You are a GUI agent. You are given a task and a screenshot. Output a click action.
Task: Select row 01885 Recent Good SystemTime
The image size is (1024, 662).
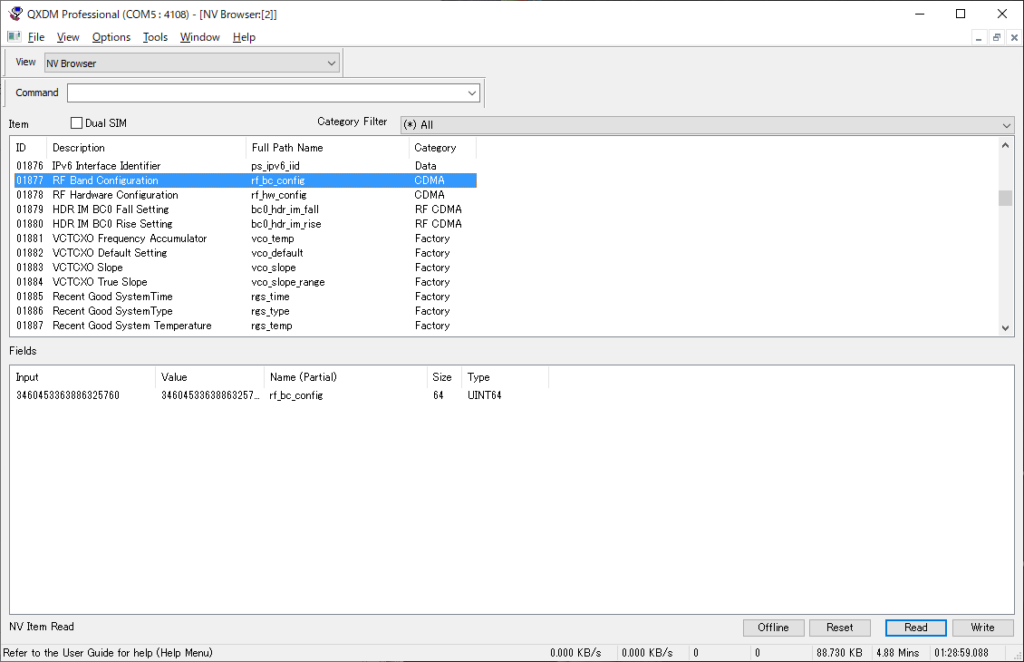[x=246, y=296]
